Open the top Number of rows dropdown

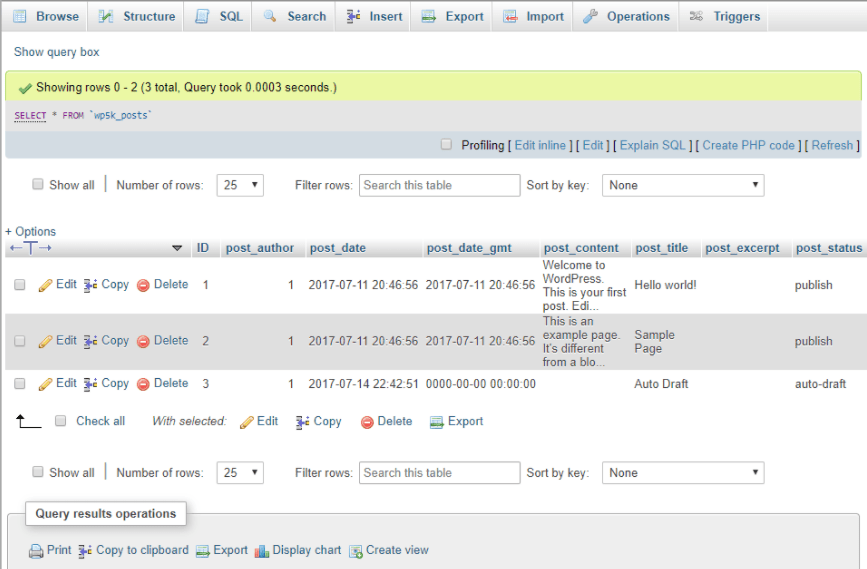point(242,185)
